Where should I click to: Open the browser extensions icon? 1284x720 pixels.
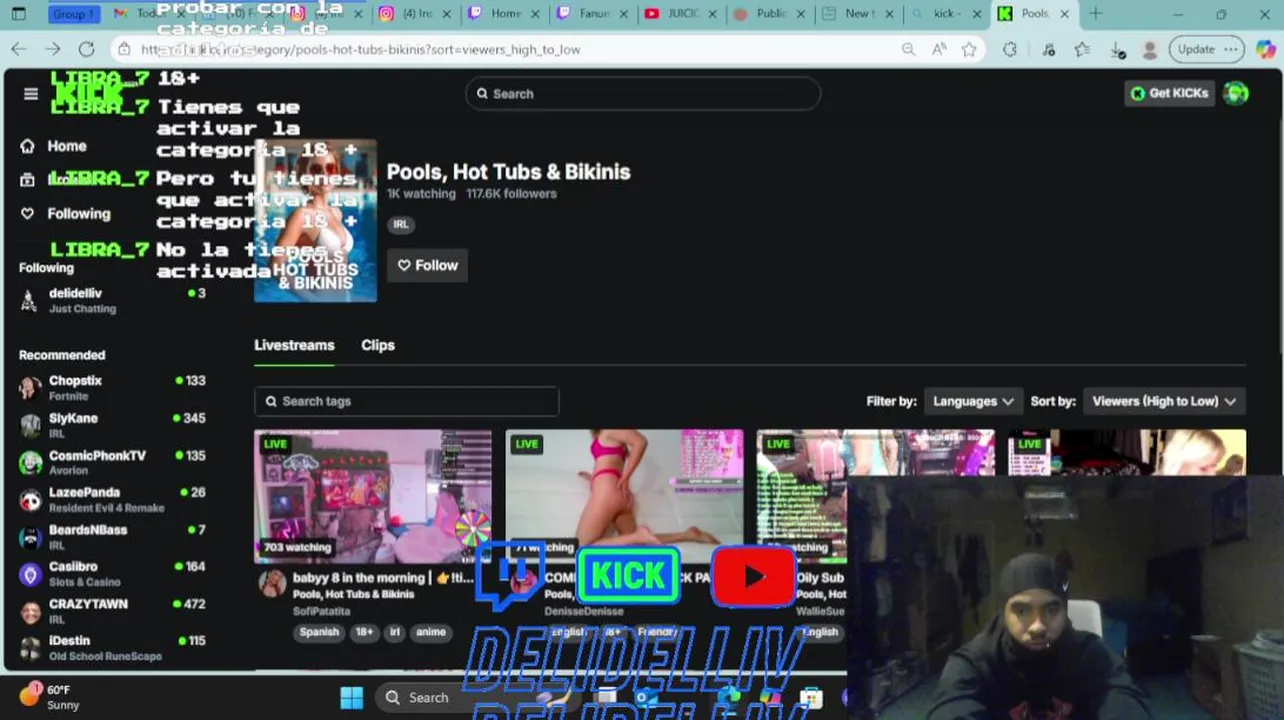[x=1010, y=49]
